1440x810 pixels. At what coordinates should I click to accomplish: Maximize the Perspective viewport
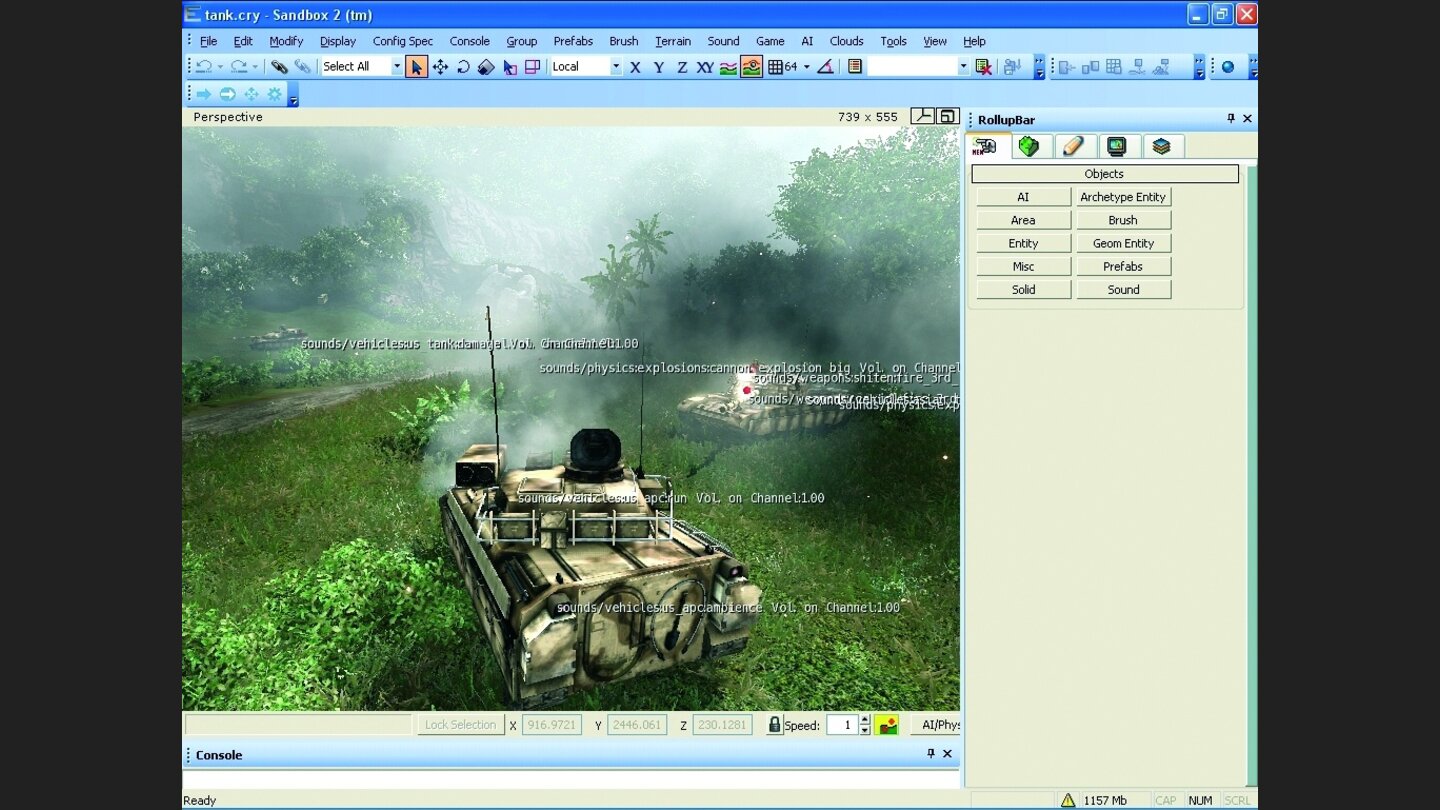tap(948, 116)
